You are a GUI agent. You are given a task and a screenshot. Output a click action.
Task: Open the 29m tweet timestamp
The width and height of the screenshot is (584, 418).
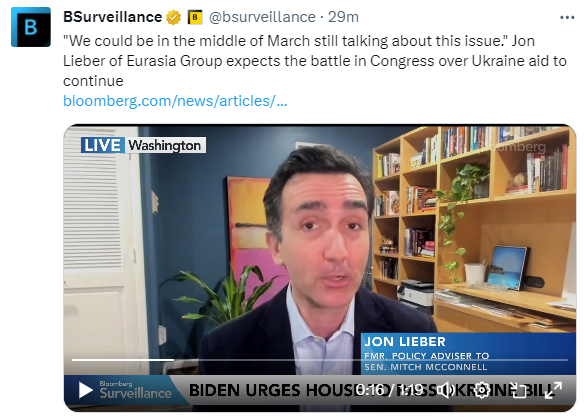(x=343, y=17)
